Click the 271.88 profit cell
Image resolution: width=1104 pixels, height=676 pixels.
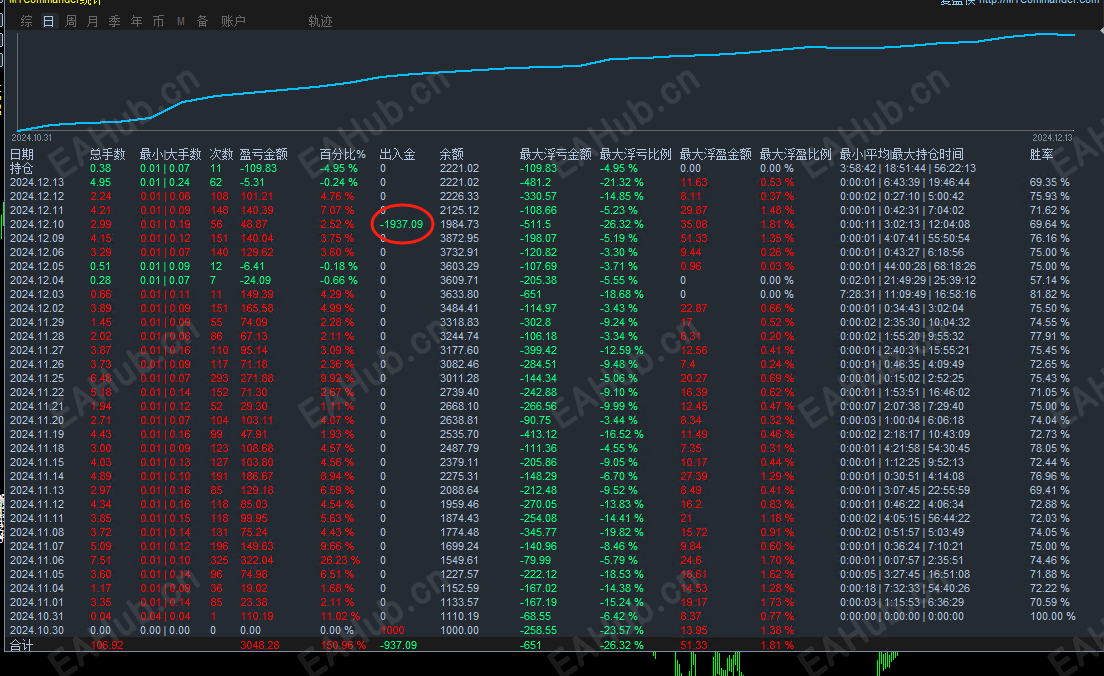coord(256,378)
